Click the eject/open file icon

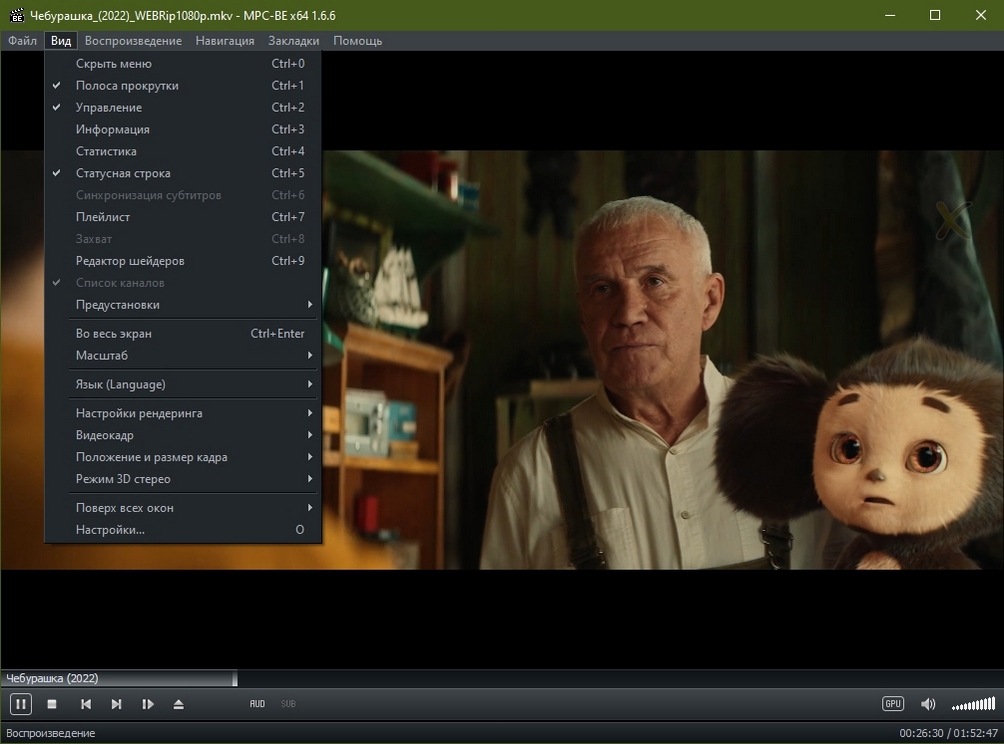(179, 704)
